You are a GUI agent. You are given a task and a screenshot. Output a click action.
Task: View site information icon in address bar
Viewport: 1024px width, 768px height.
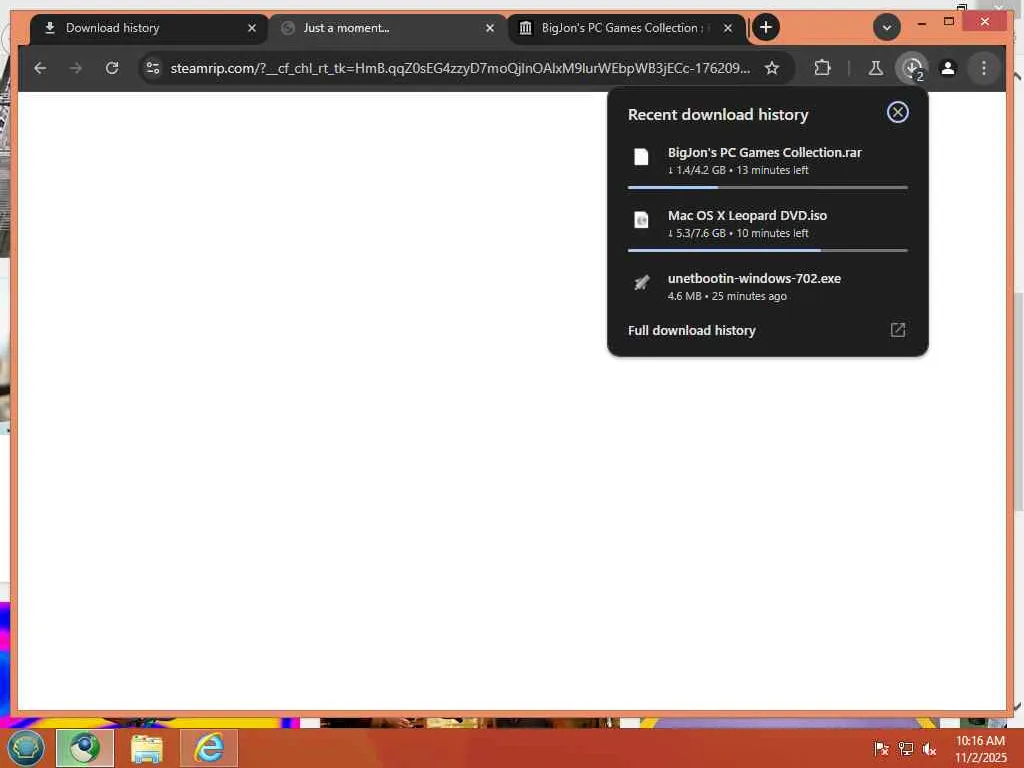pyautogui.click(x=153, y=68)
